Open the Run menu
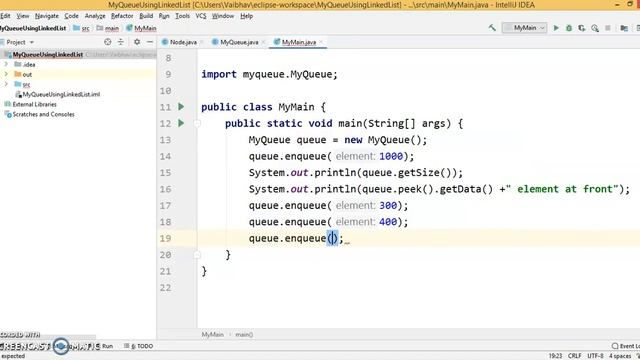This screenshot has width=640, height=360. (164, 16)
